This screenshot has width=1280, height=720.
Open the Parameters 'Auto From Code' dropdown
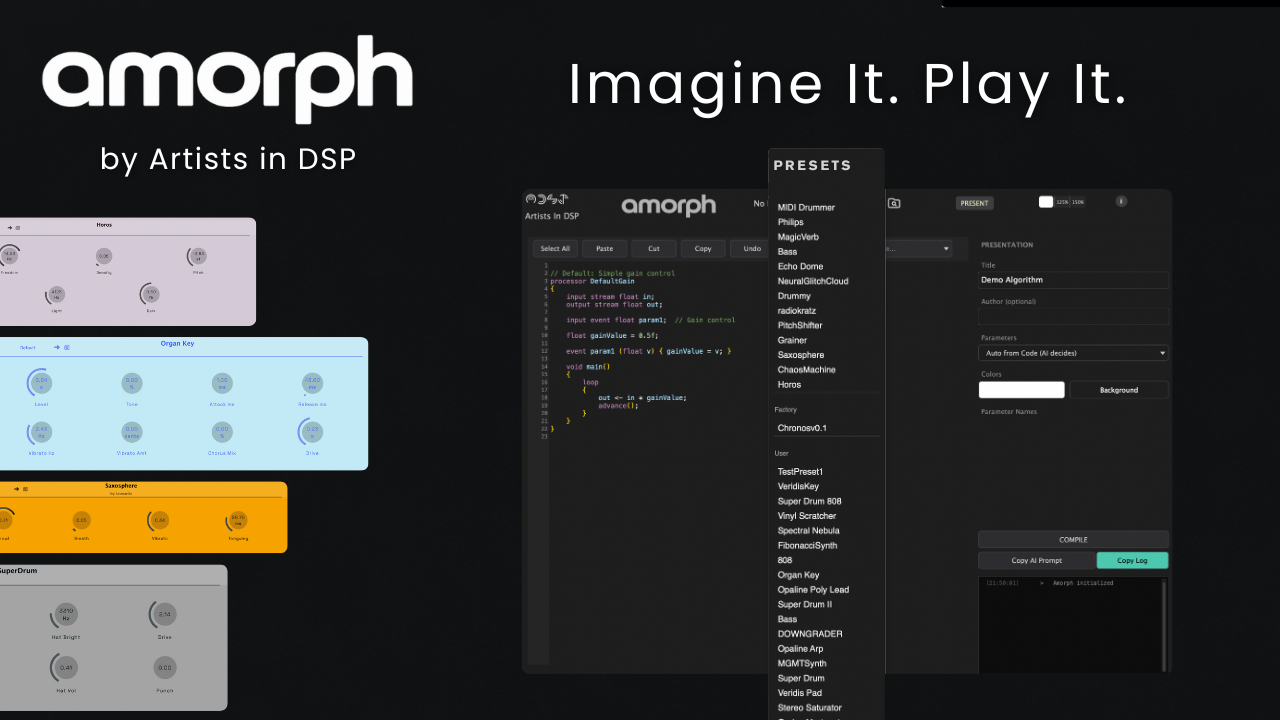click(x=1073, y=353)
